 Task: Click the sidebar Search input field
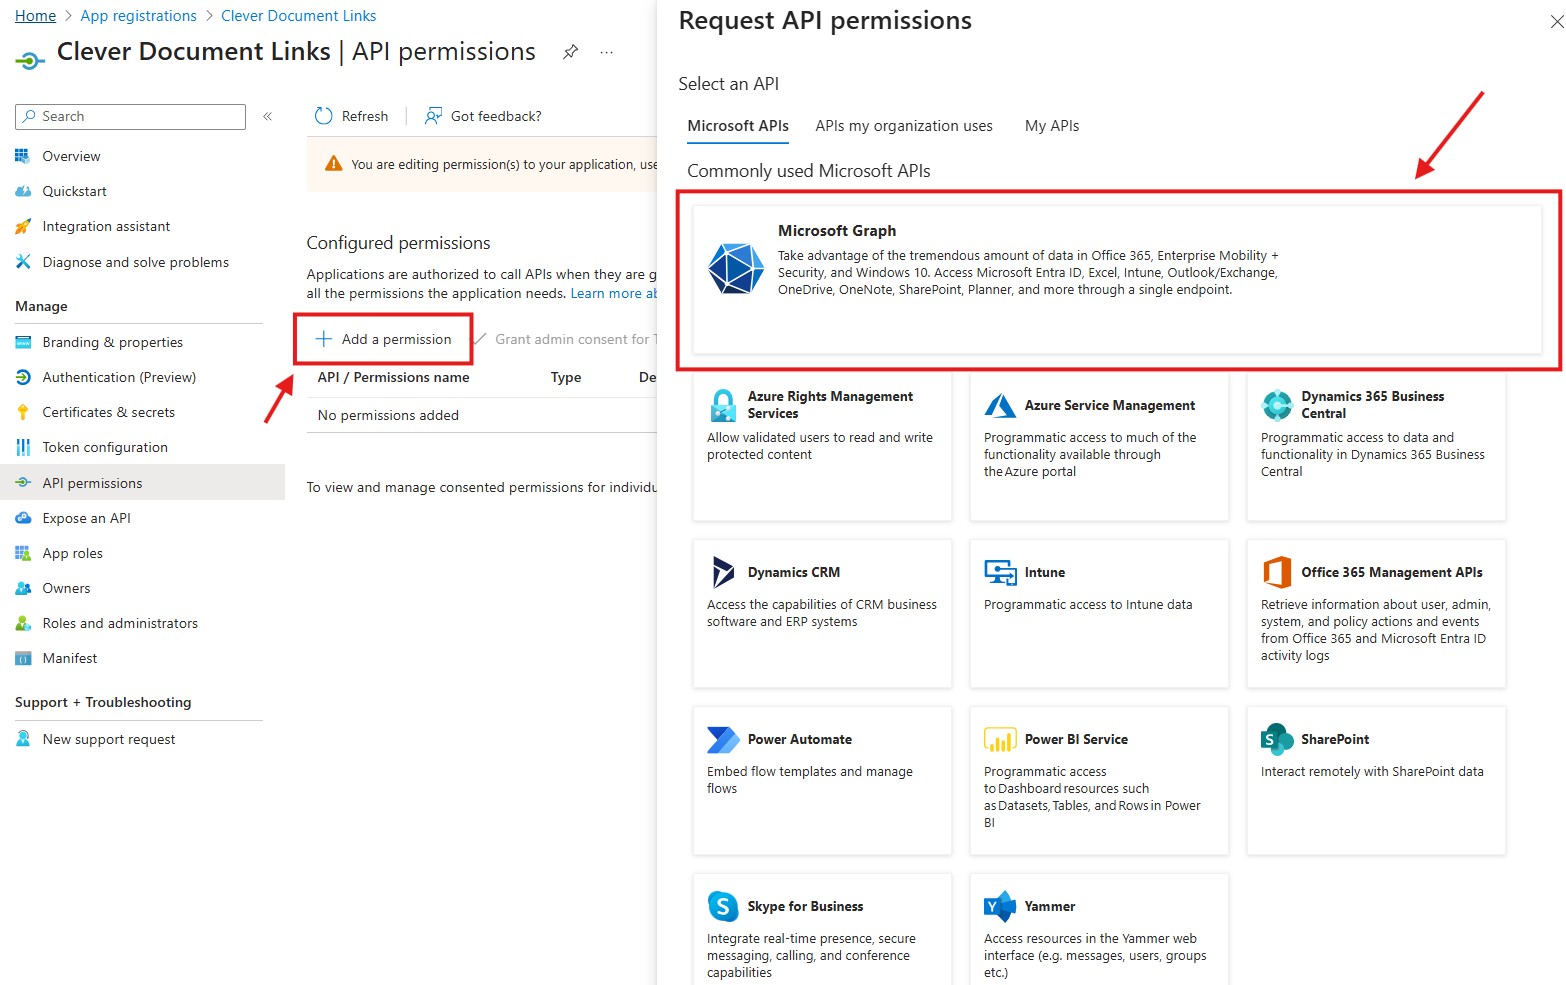(130, 117)
